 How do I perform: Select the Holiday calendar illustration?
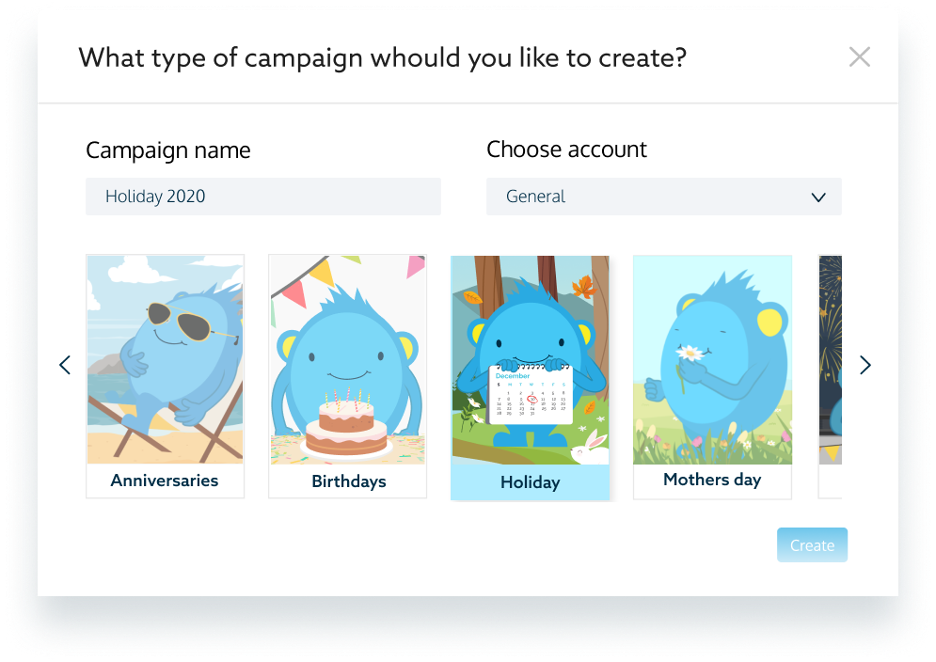tap(530, 360)
